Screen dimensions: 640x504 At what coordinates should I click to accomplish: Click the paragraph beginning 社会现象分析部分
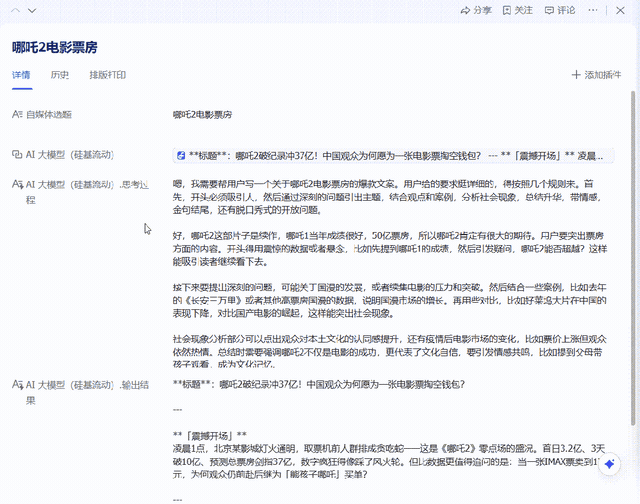pyautogui.click(x=389, y=352)
